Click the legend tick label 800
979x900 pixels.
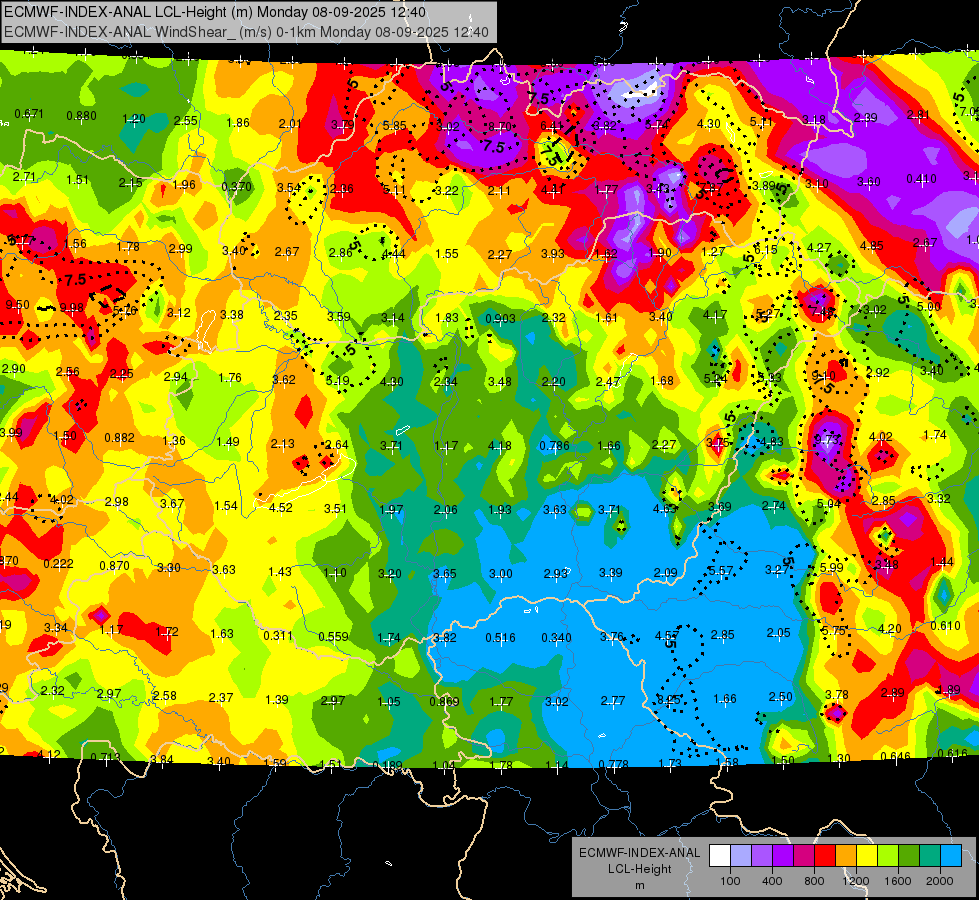[814, 881]
